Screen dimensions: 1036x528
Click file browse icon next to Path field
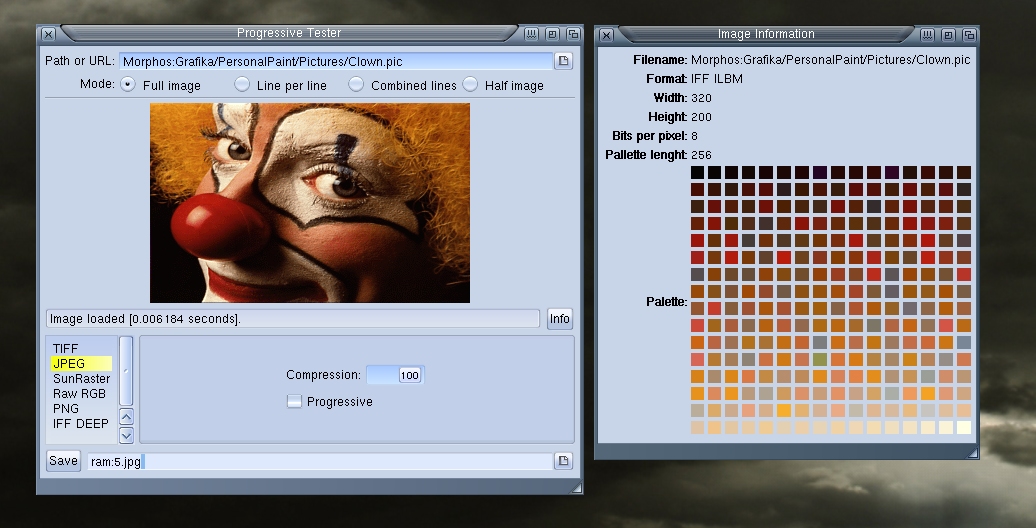(564, 61)
